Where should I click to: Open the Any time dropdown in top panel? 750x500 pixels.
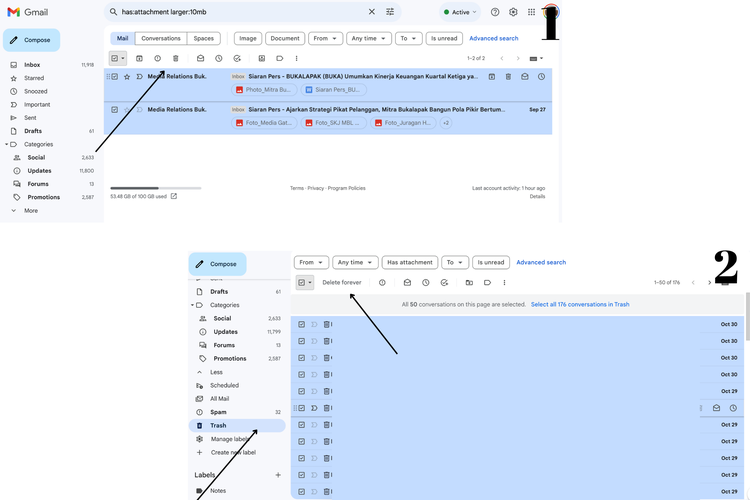[x=367, y=38]
